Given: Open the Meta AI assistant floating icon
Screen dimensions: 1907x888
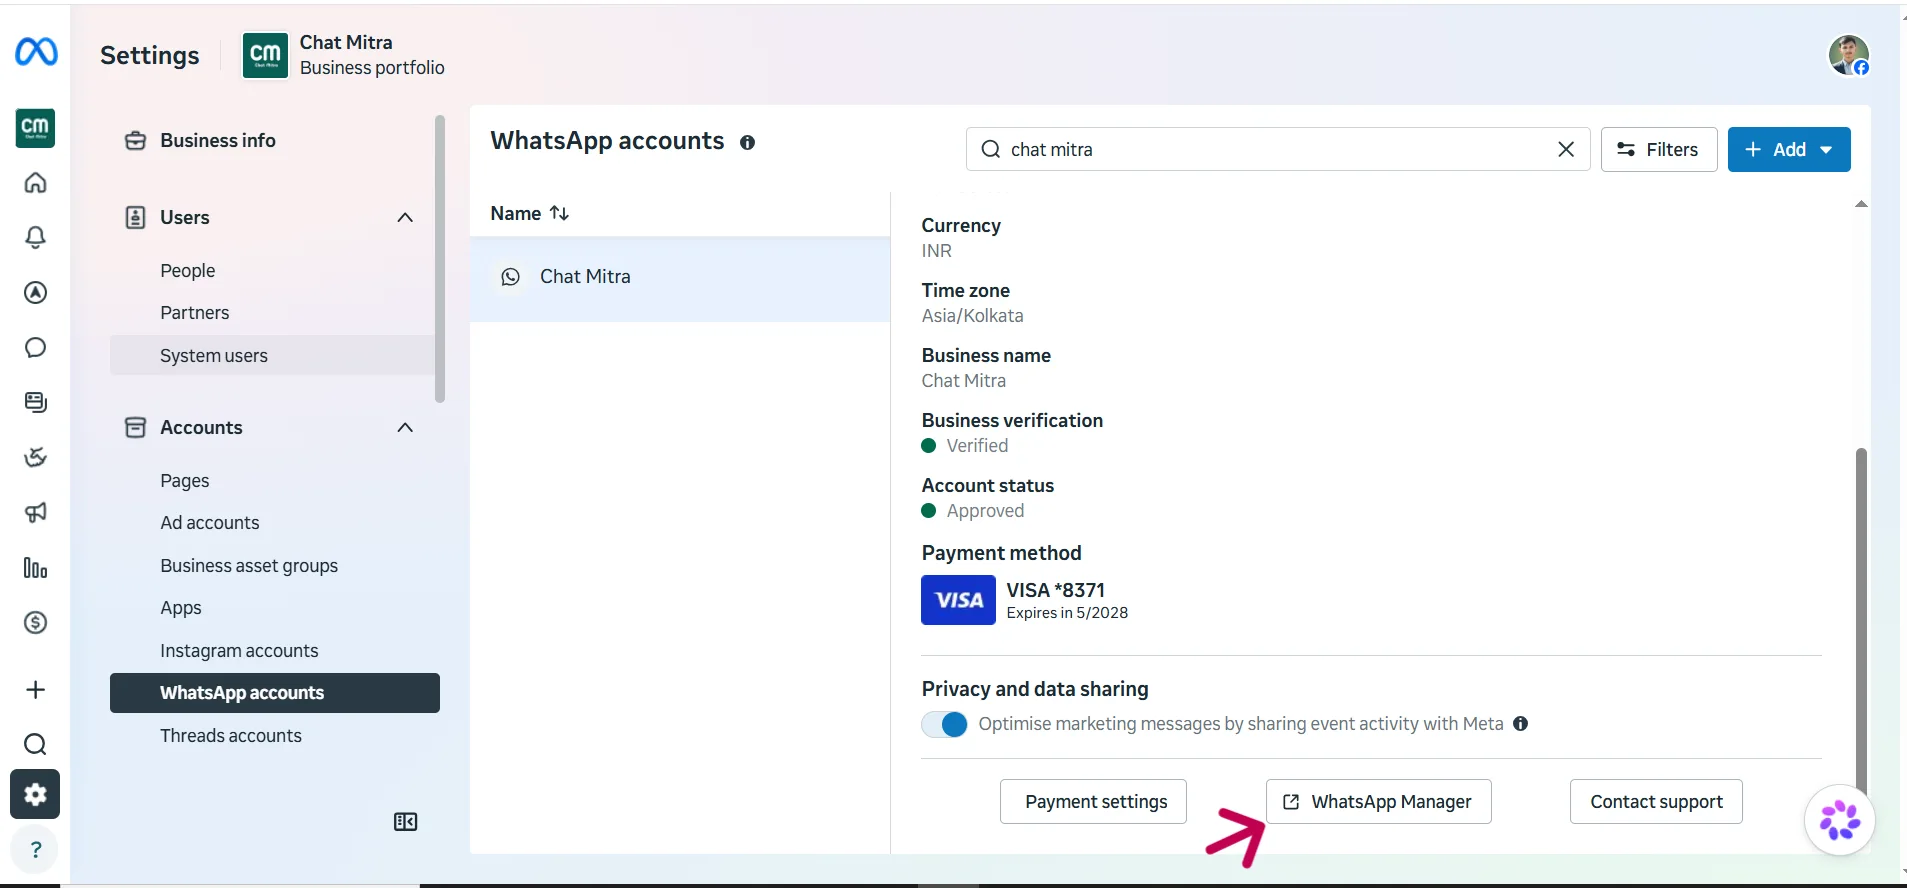Looking at the screenshot, I should tap(1840, 820).
